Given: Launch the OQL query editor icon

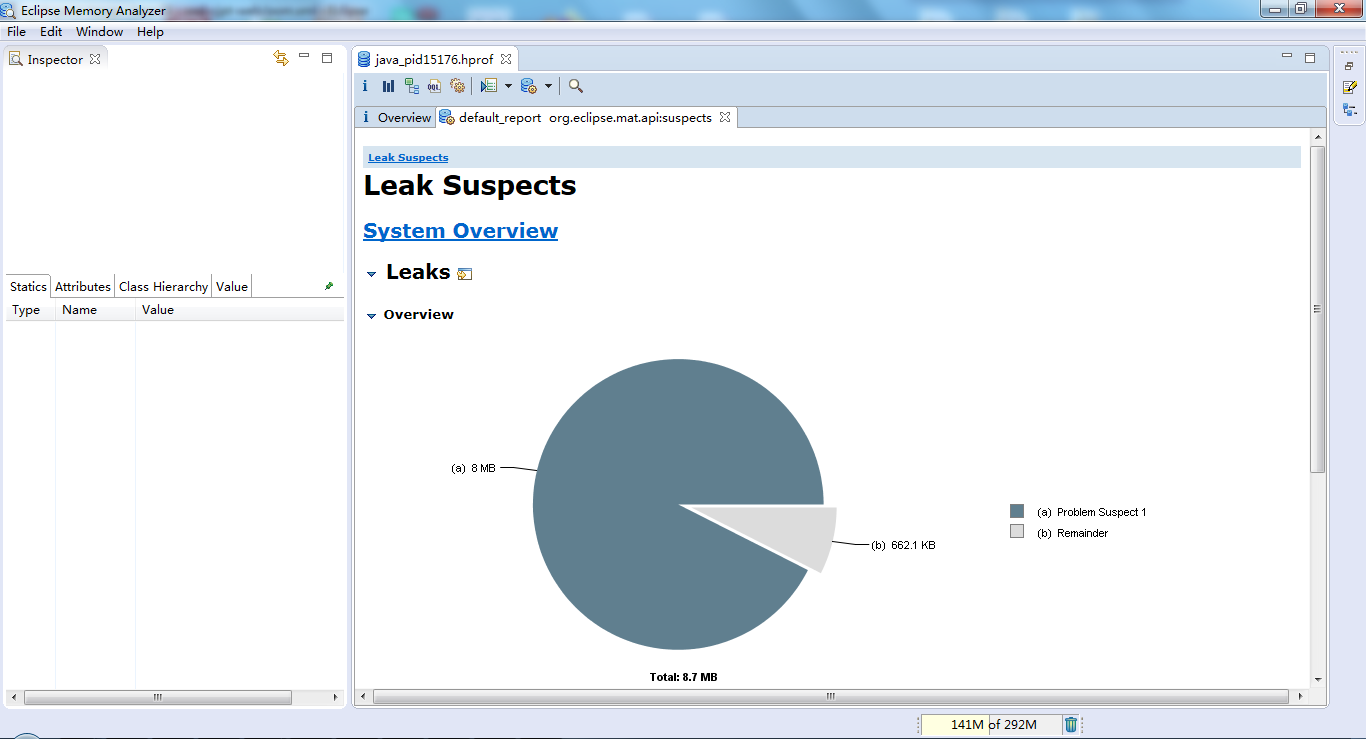Looking at the screenshot, I should tap(433, 86).
